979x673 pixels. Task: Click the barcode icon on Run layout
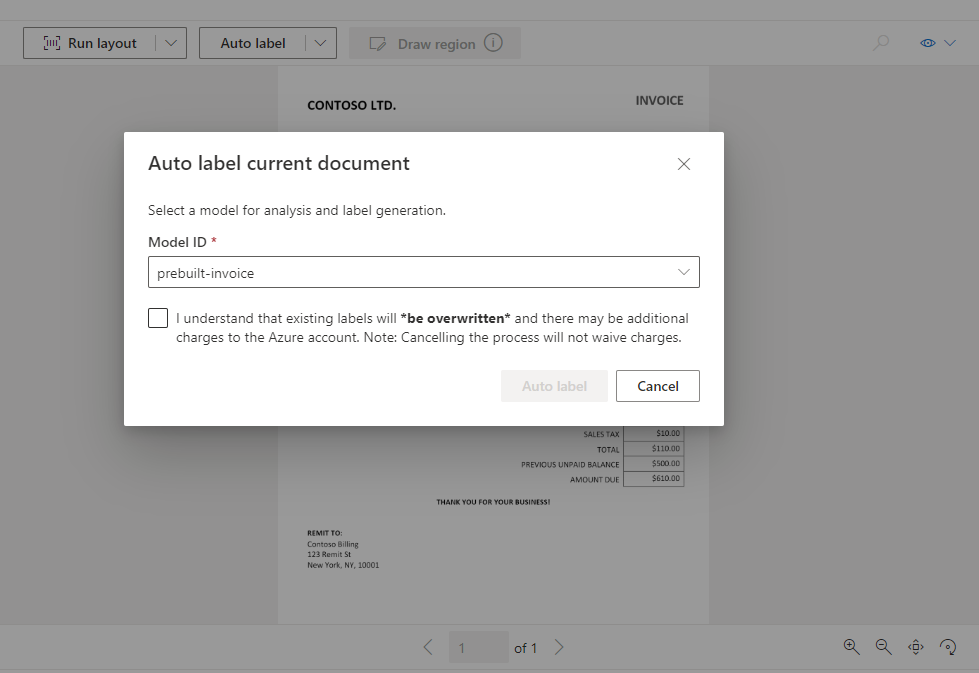tap(52, 43)
